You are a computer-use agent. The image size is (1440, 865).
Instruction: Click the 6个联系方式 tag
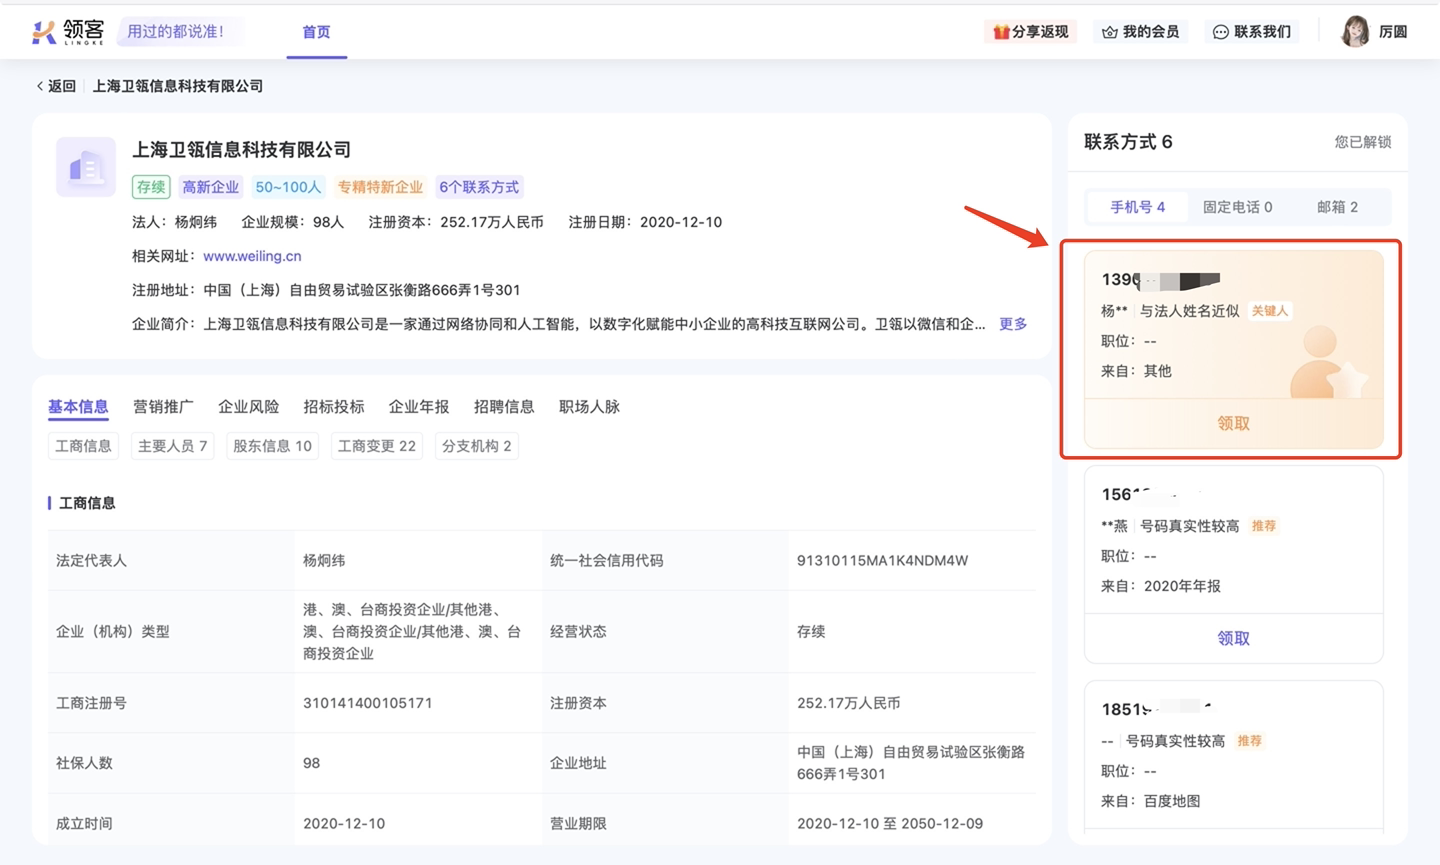479,187
